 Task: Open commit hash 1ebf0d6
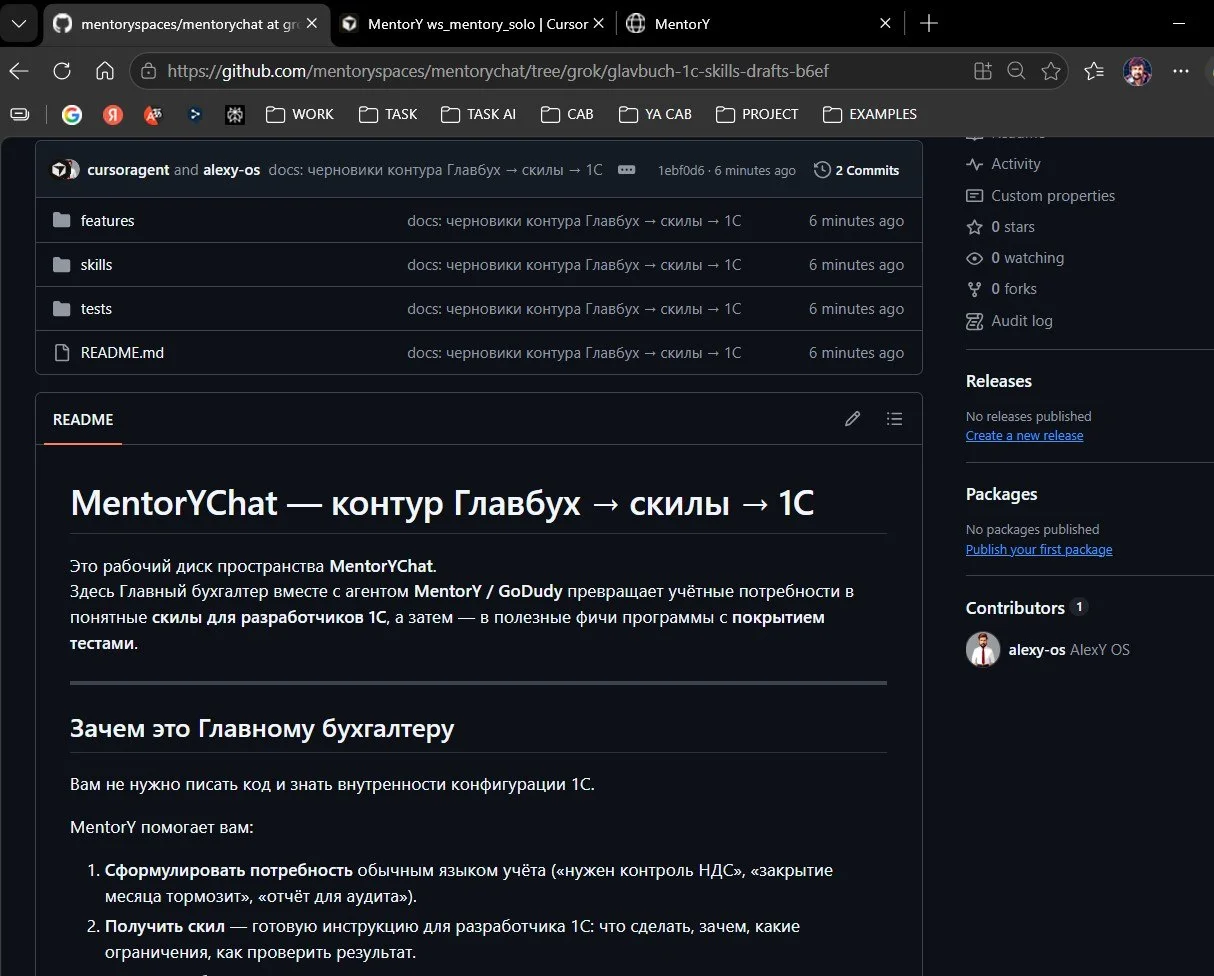681,171
